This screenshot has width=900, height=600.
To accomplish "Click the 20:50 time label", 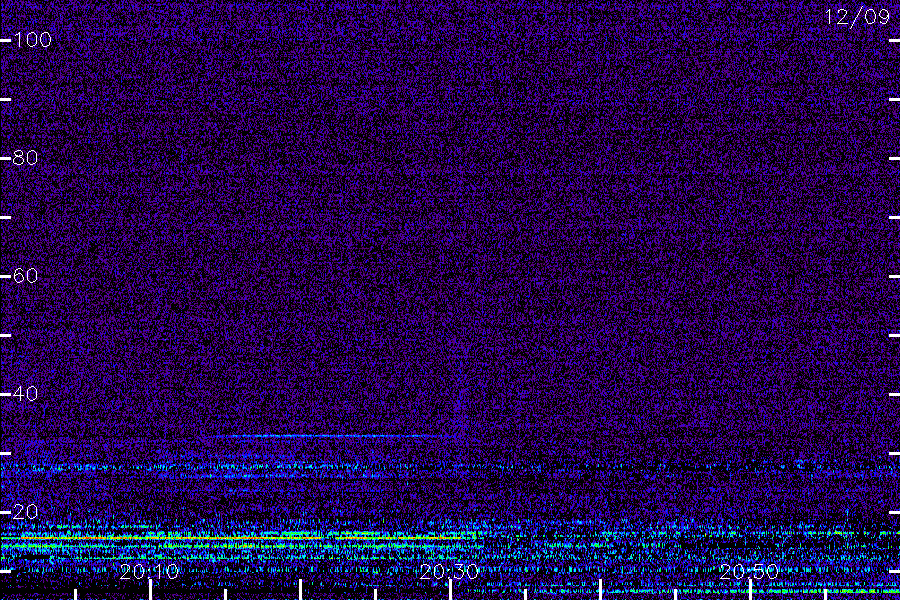I will 748,572.
